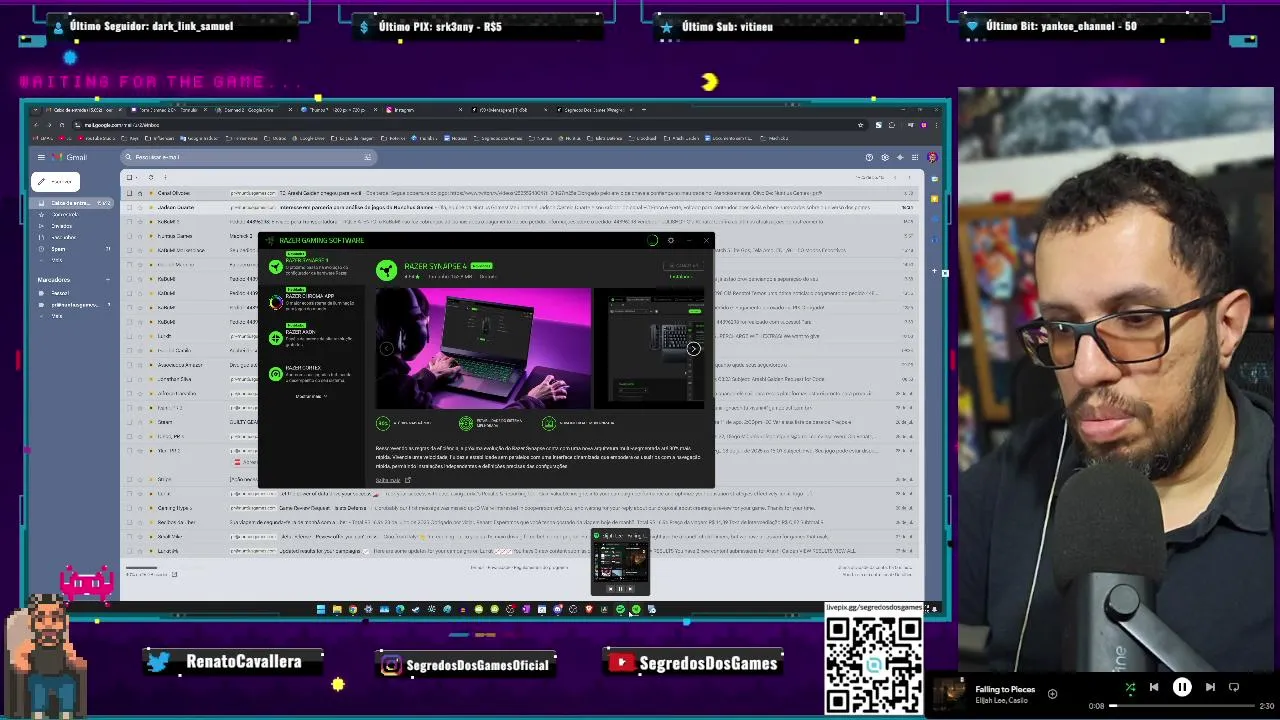Select Razer Axon in the Razer sidebar
1280x720 pixels.
click(x=312, y=336)
